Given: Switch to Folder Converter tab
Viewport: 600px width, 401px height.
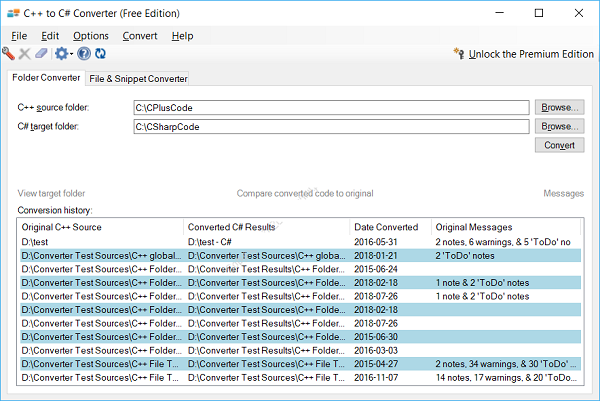Looking at the screenshot, I should tap(46, 78).
